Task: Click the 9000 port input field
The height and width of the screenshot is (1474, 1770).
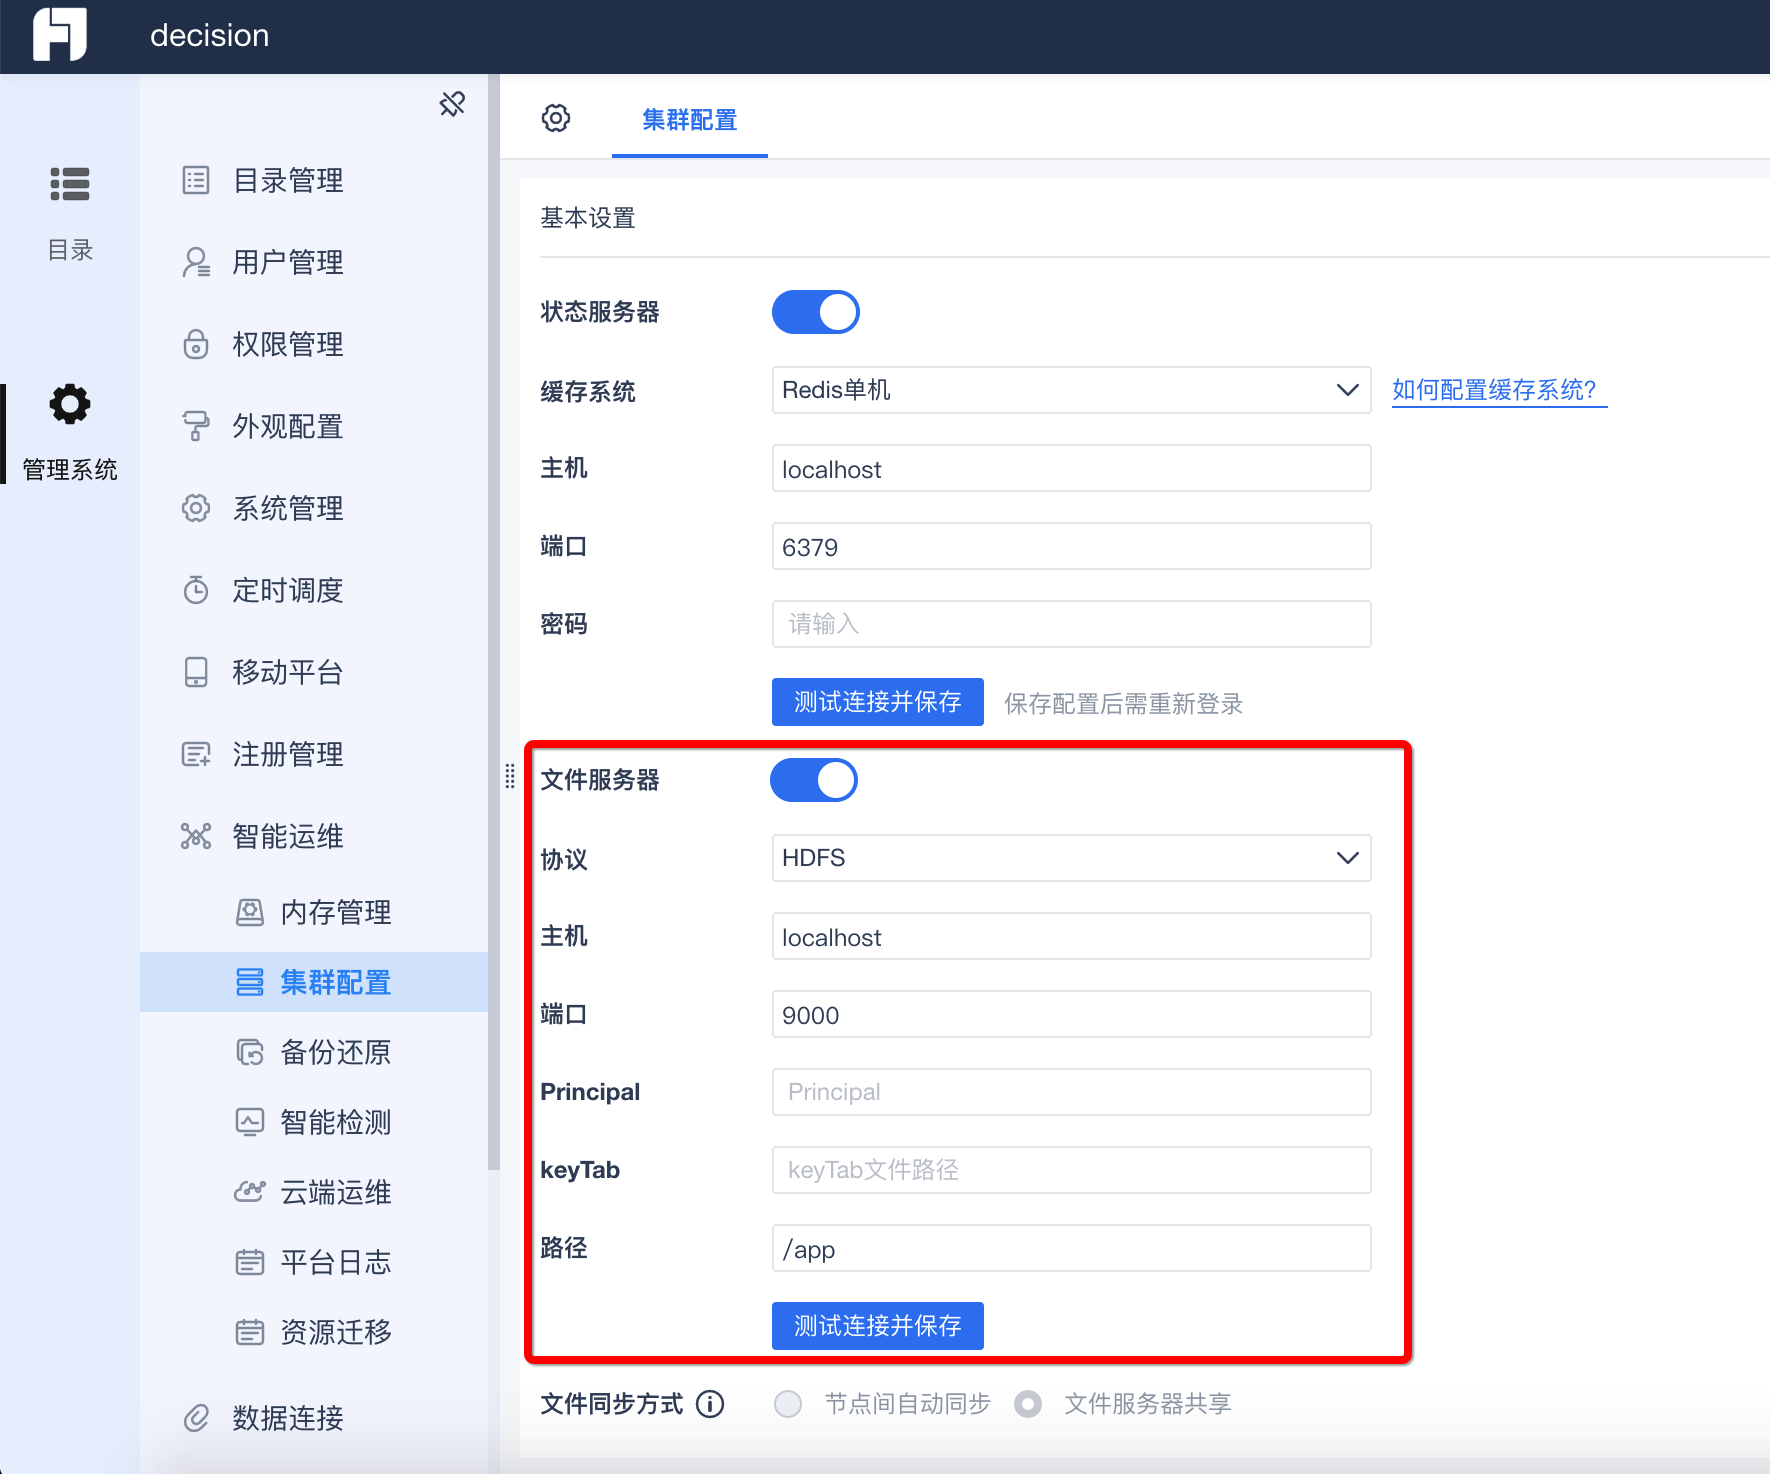Action: (1071, 1014)
